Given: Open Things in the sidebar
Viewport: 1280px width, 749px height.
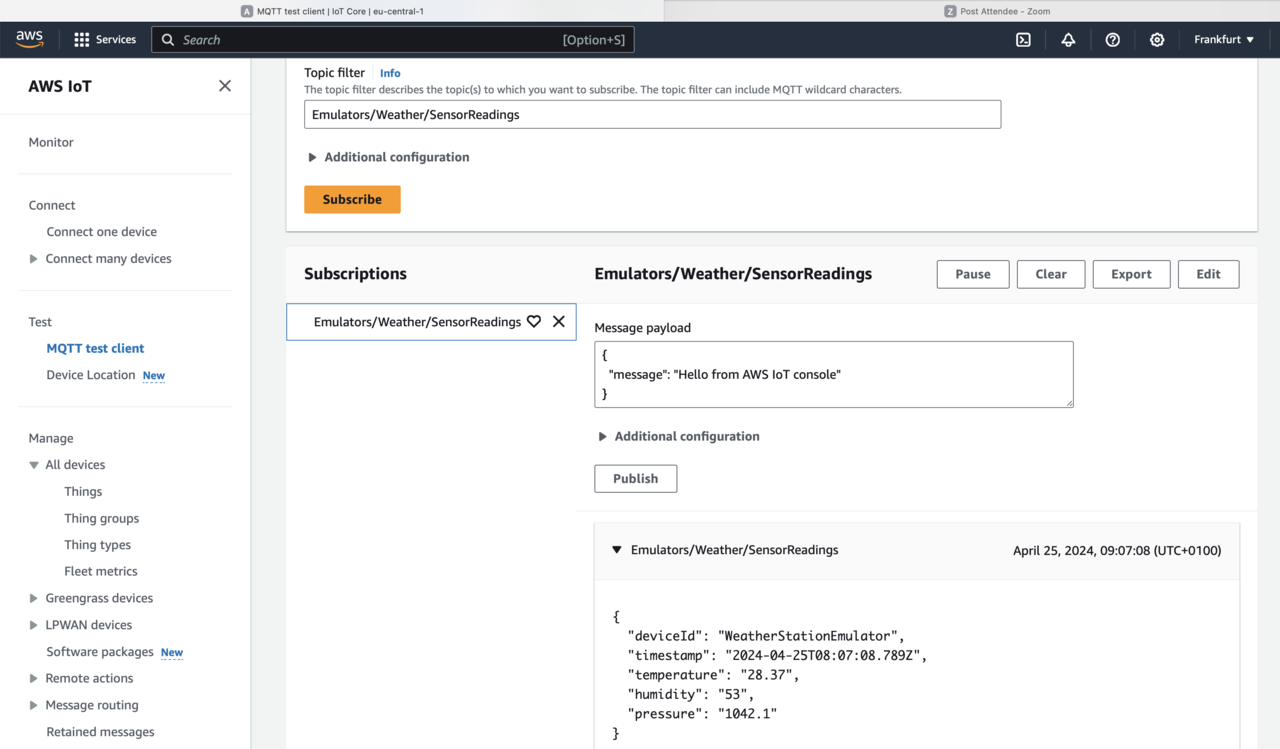Looking at the screenshot, I should coord(83,492).
